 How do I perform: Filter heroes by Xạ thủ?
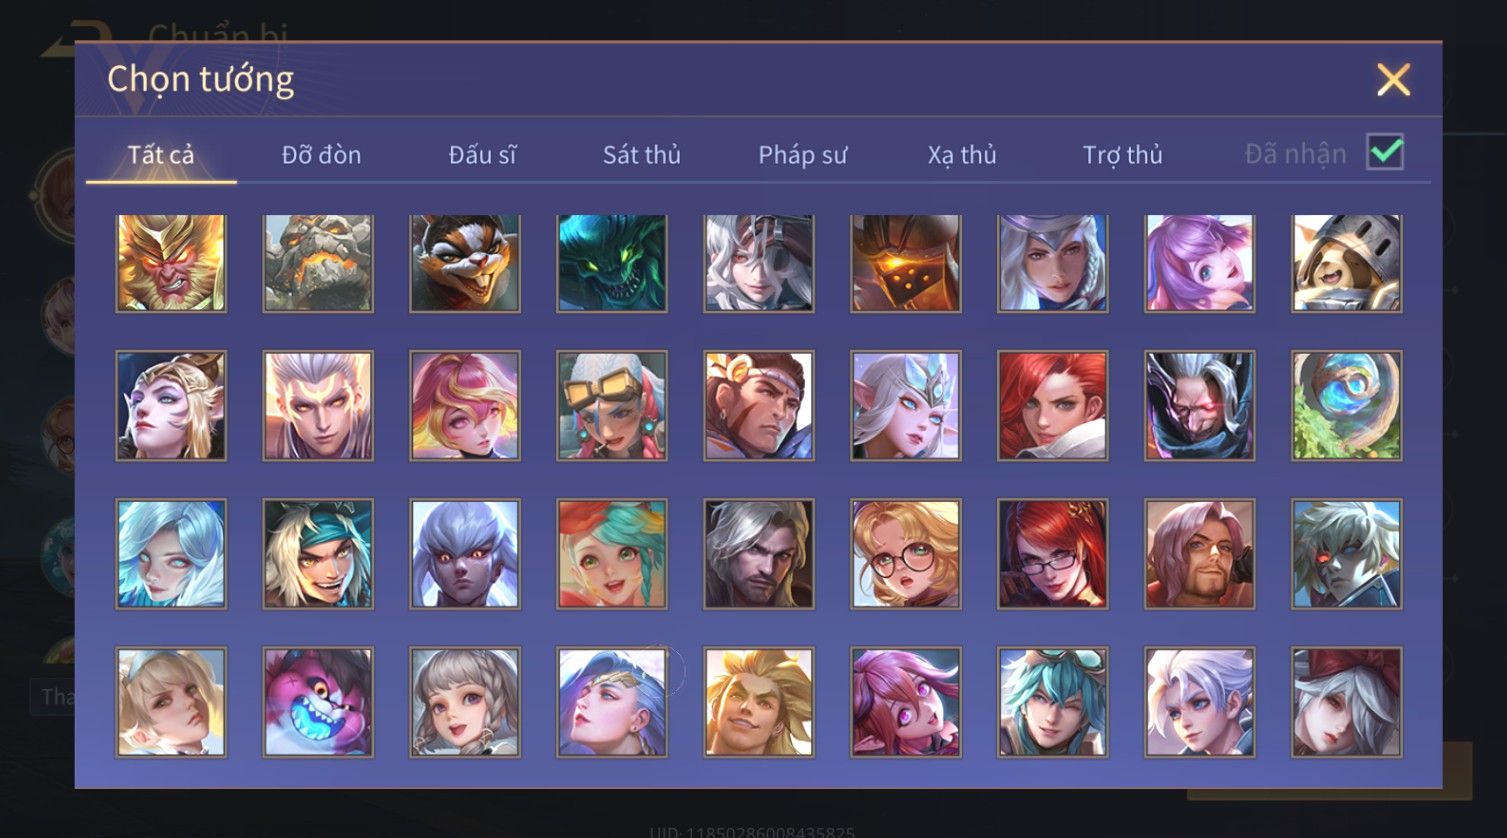962,155
